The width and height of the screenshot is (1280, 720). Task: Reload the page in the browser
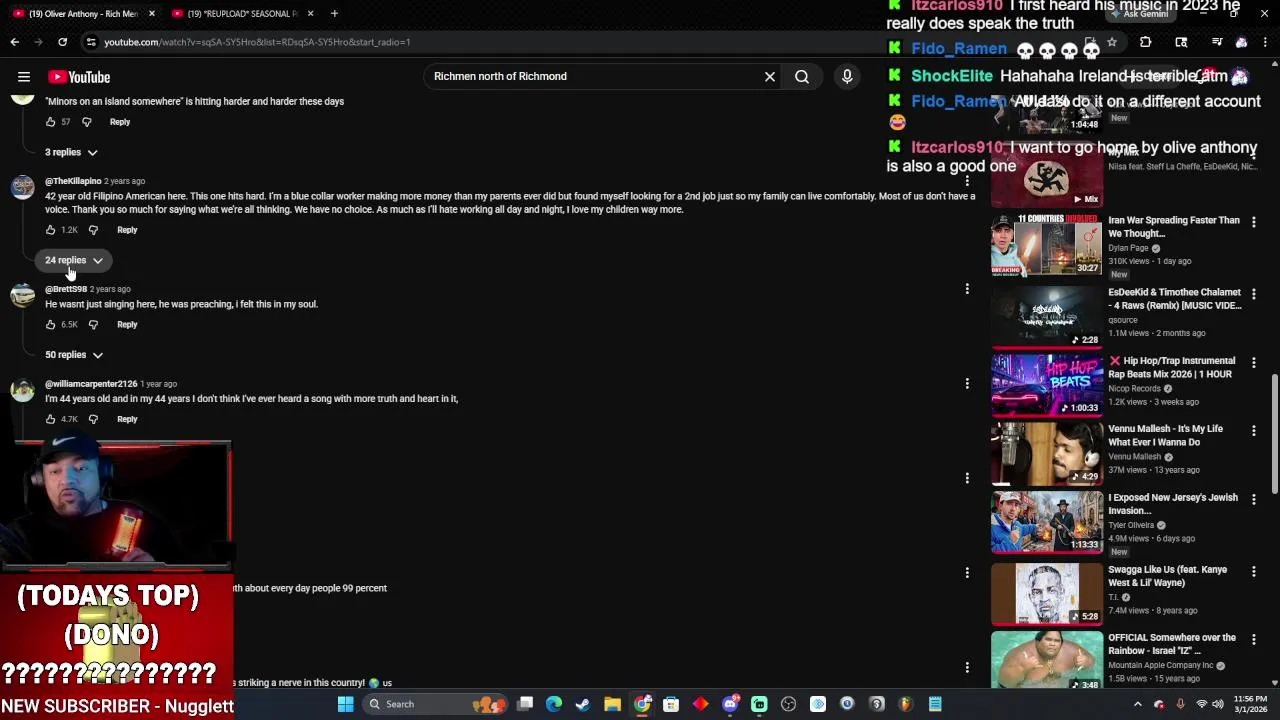coord(62,42)
